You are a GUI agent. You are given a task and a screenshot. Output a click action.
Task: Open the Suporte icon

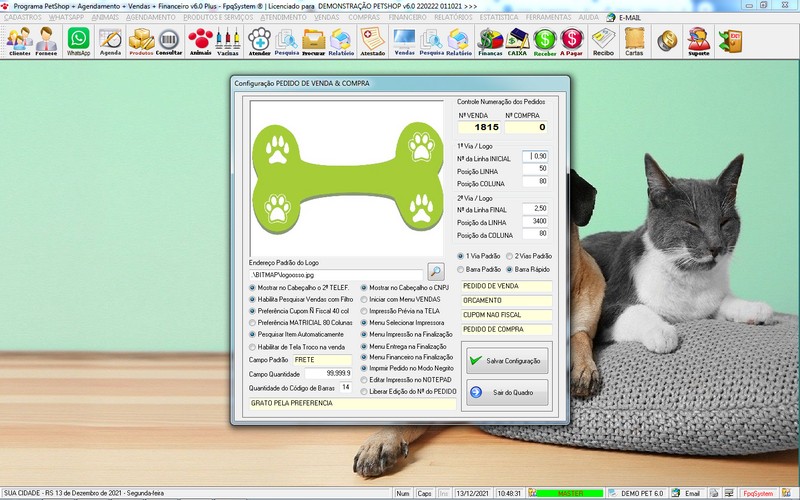(698, 41)
